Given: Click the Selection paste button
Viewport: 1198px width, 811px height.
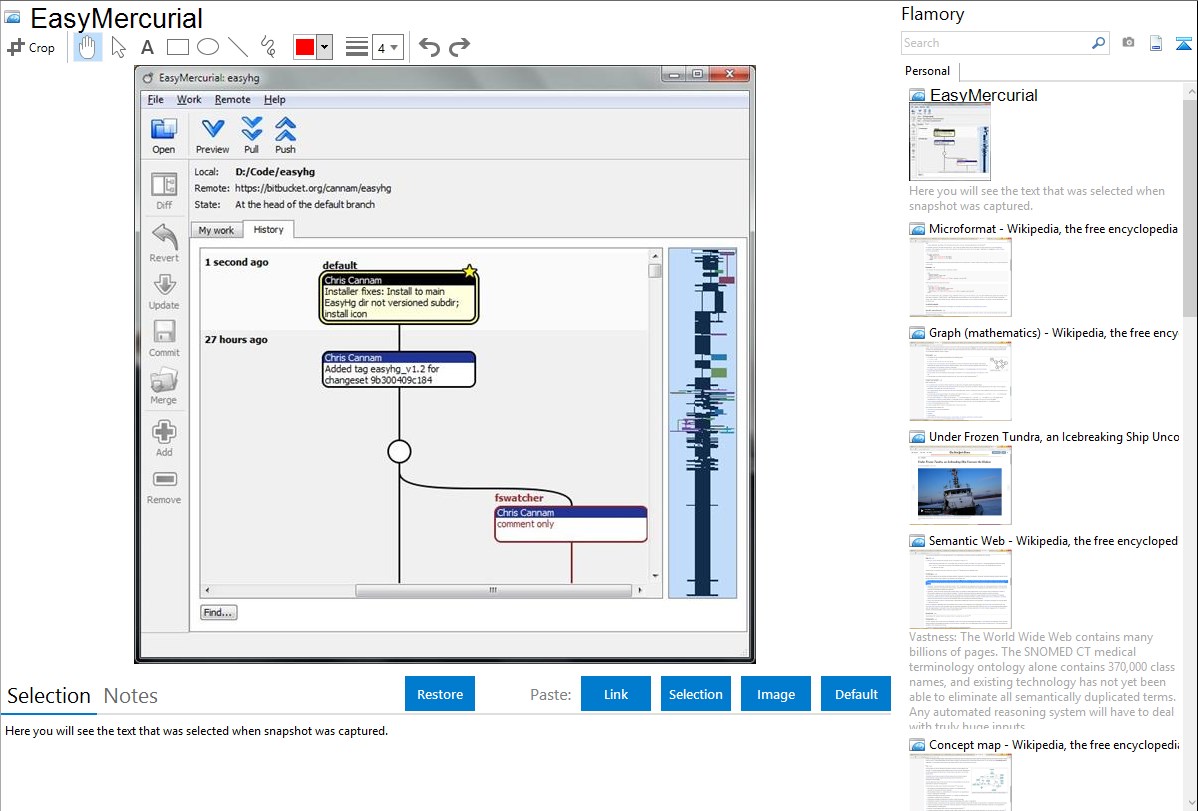Looking at the screenshot, I should coord(695,694).
